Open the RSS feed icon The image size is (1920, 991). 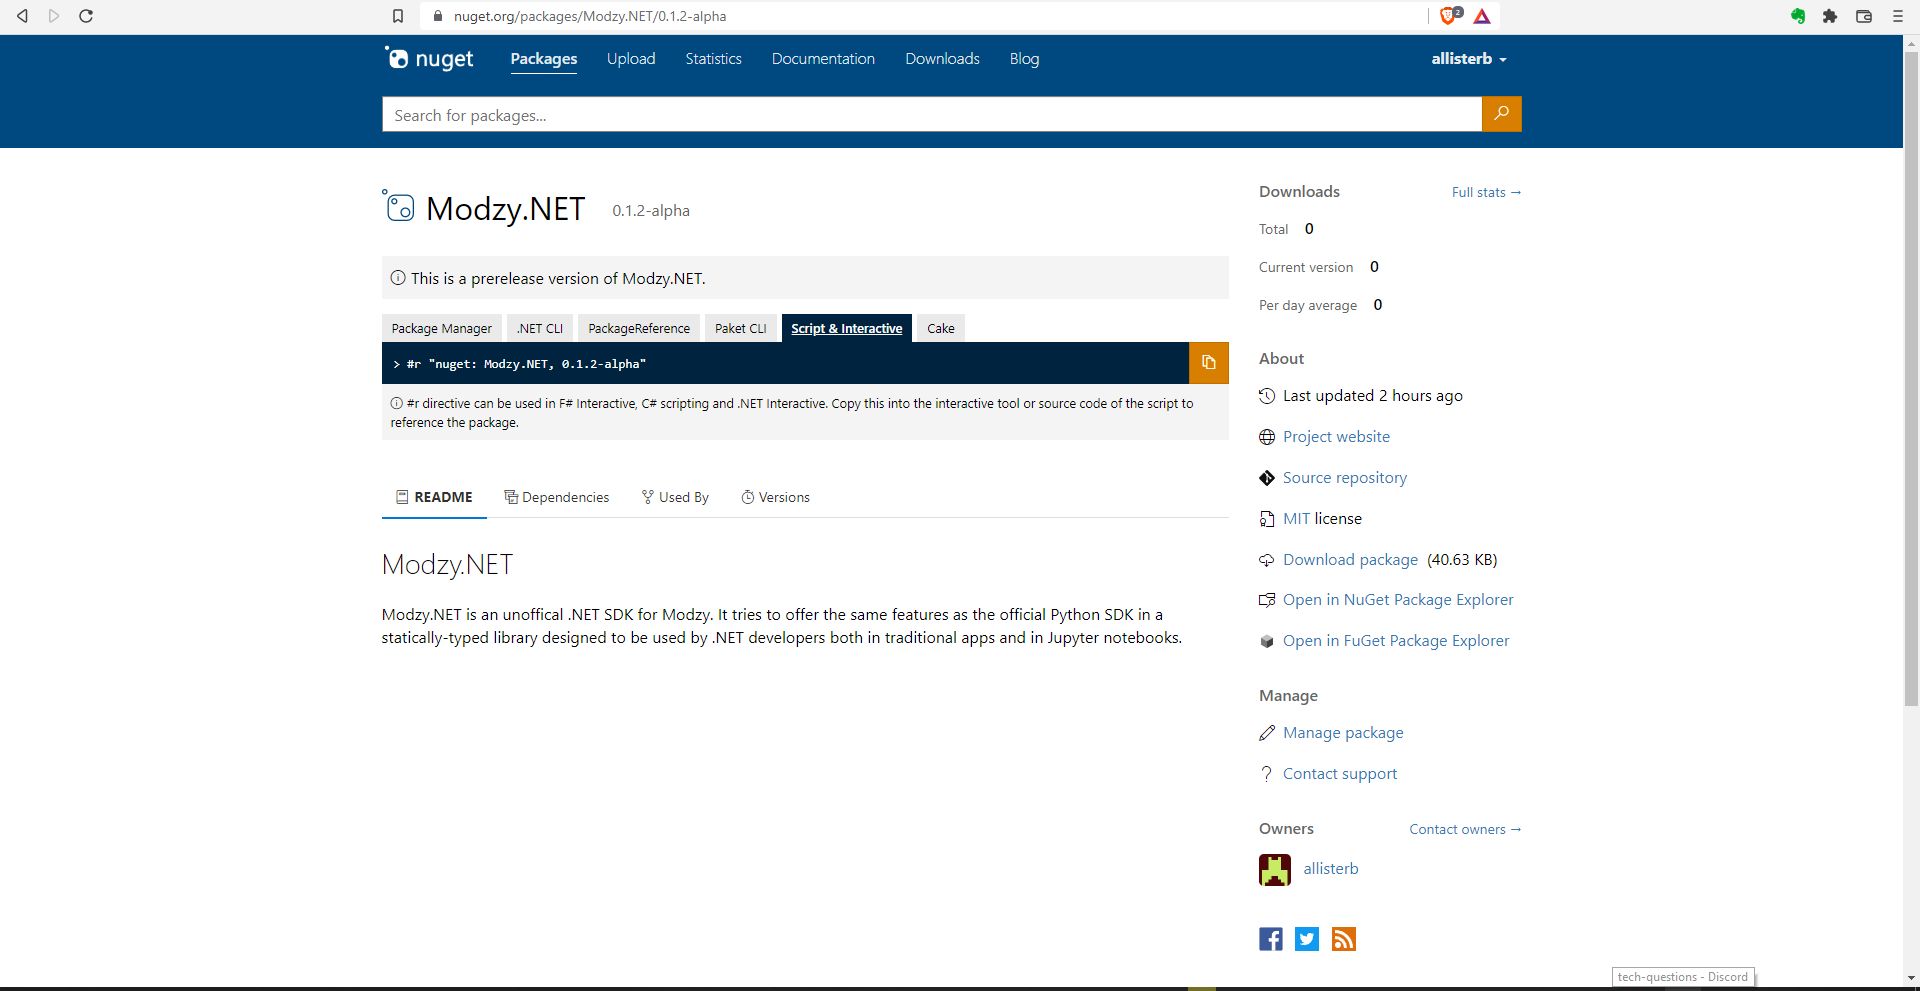[x=1344, y=939]
